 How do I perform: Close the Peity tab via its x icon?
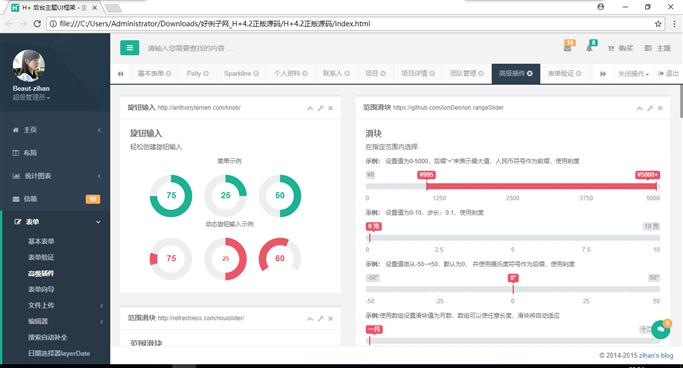(x=206, y=74)
